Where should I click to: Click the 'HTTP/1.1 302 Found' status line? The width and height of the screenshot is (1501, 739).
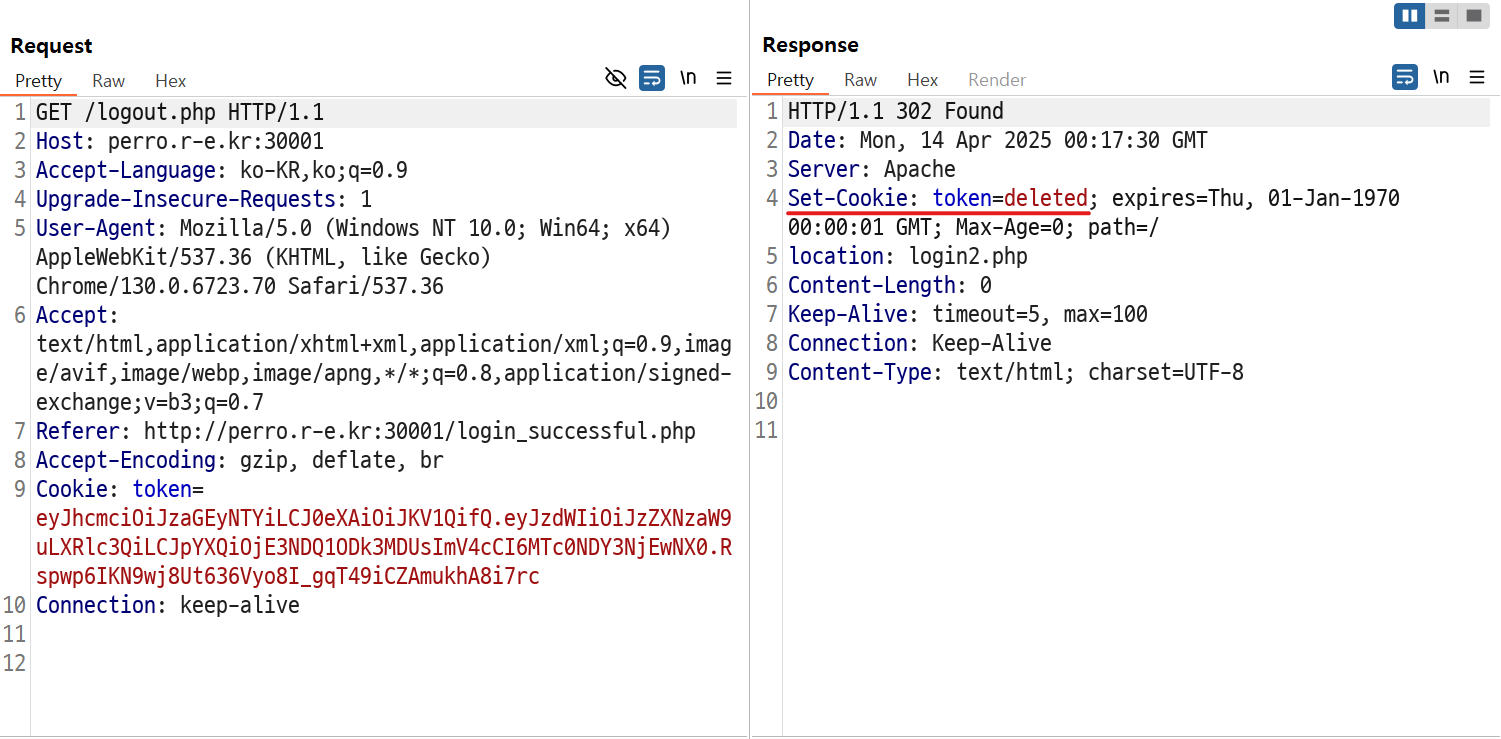(x=896, y=112)
